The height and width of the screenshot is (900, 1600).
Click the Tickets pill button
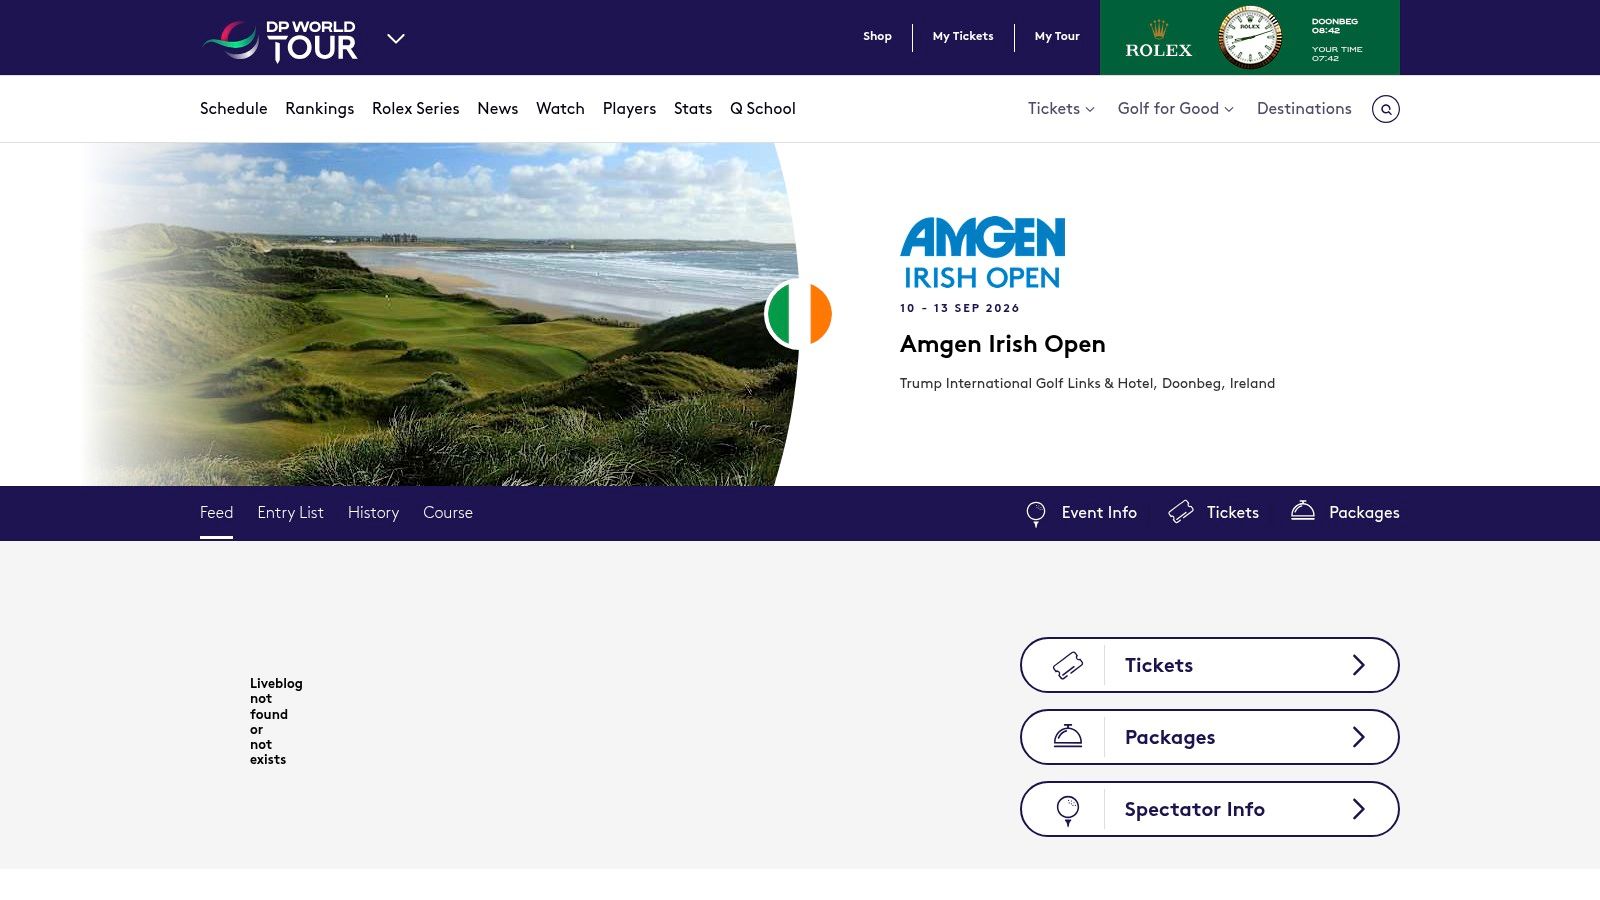pyautogui.click(x=1209, y=665)
